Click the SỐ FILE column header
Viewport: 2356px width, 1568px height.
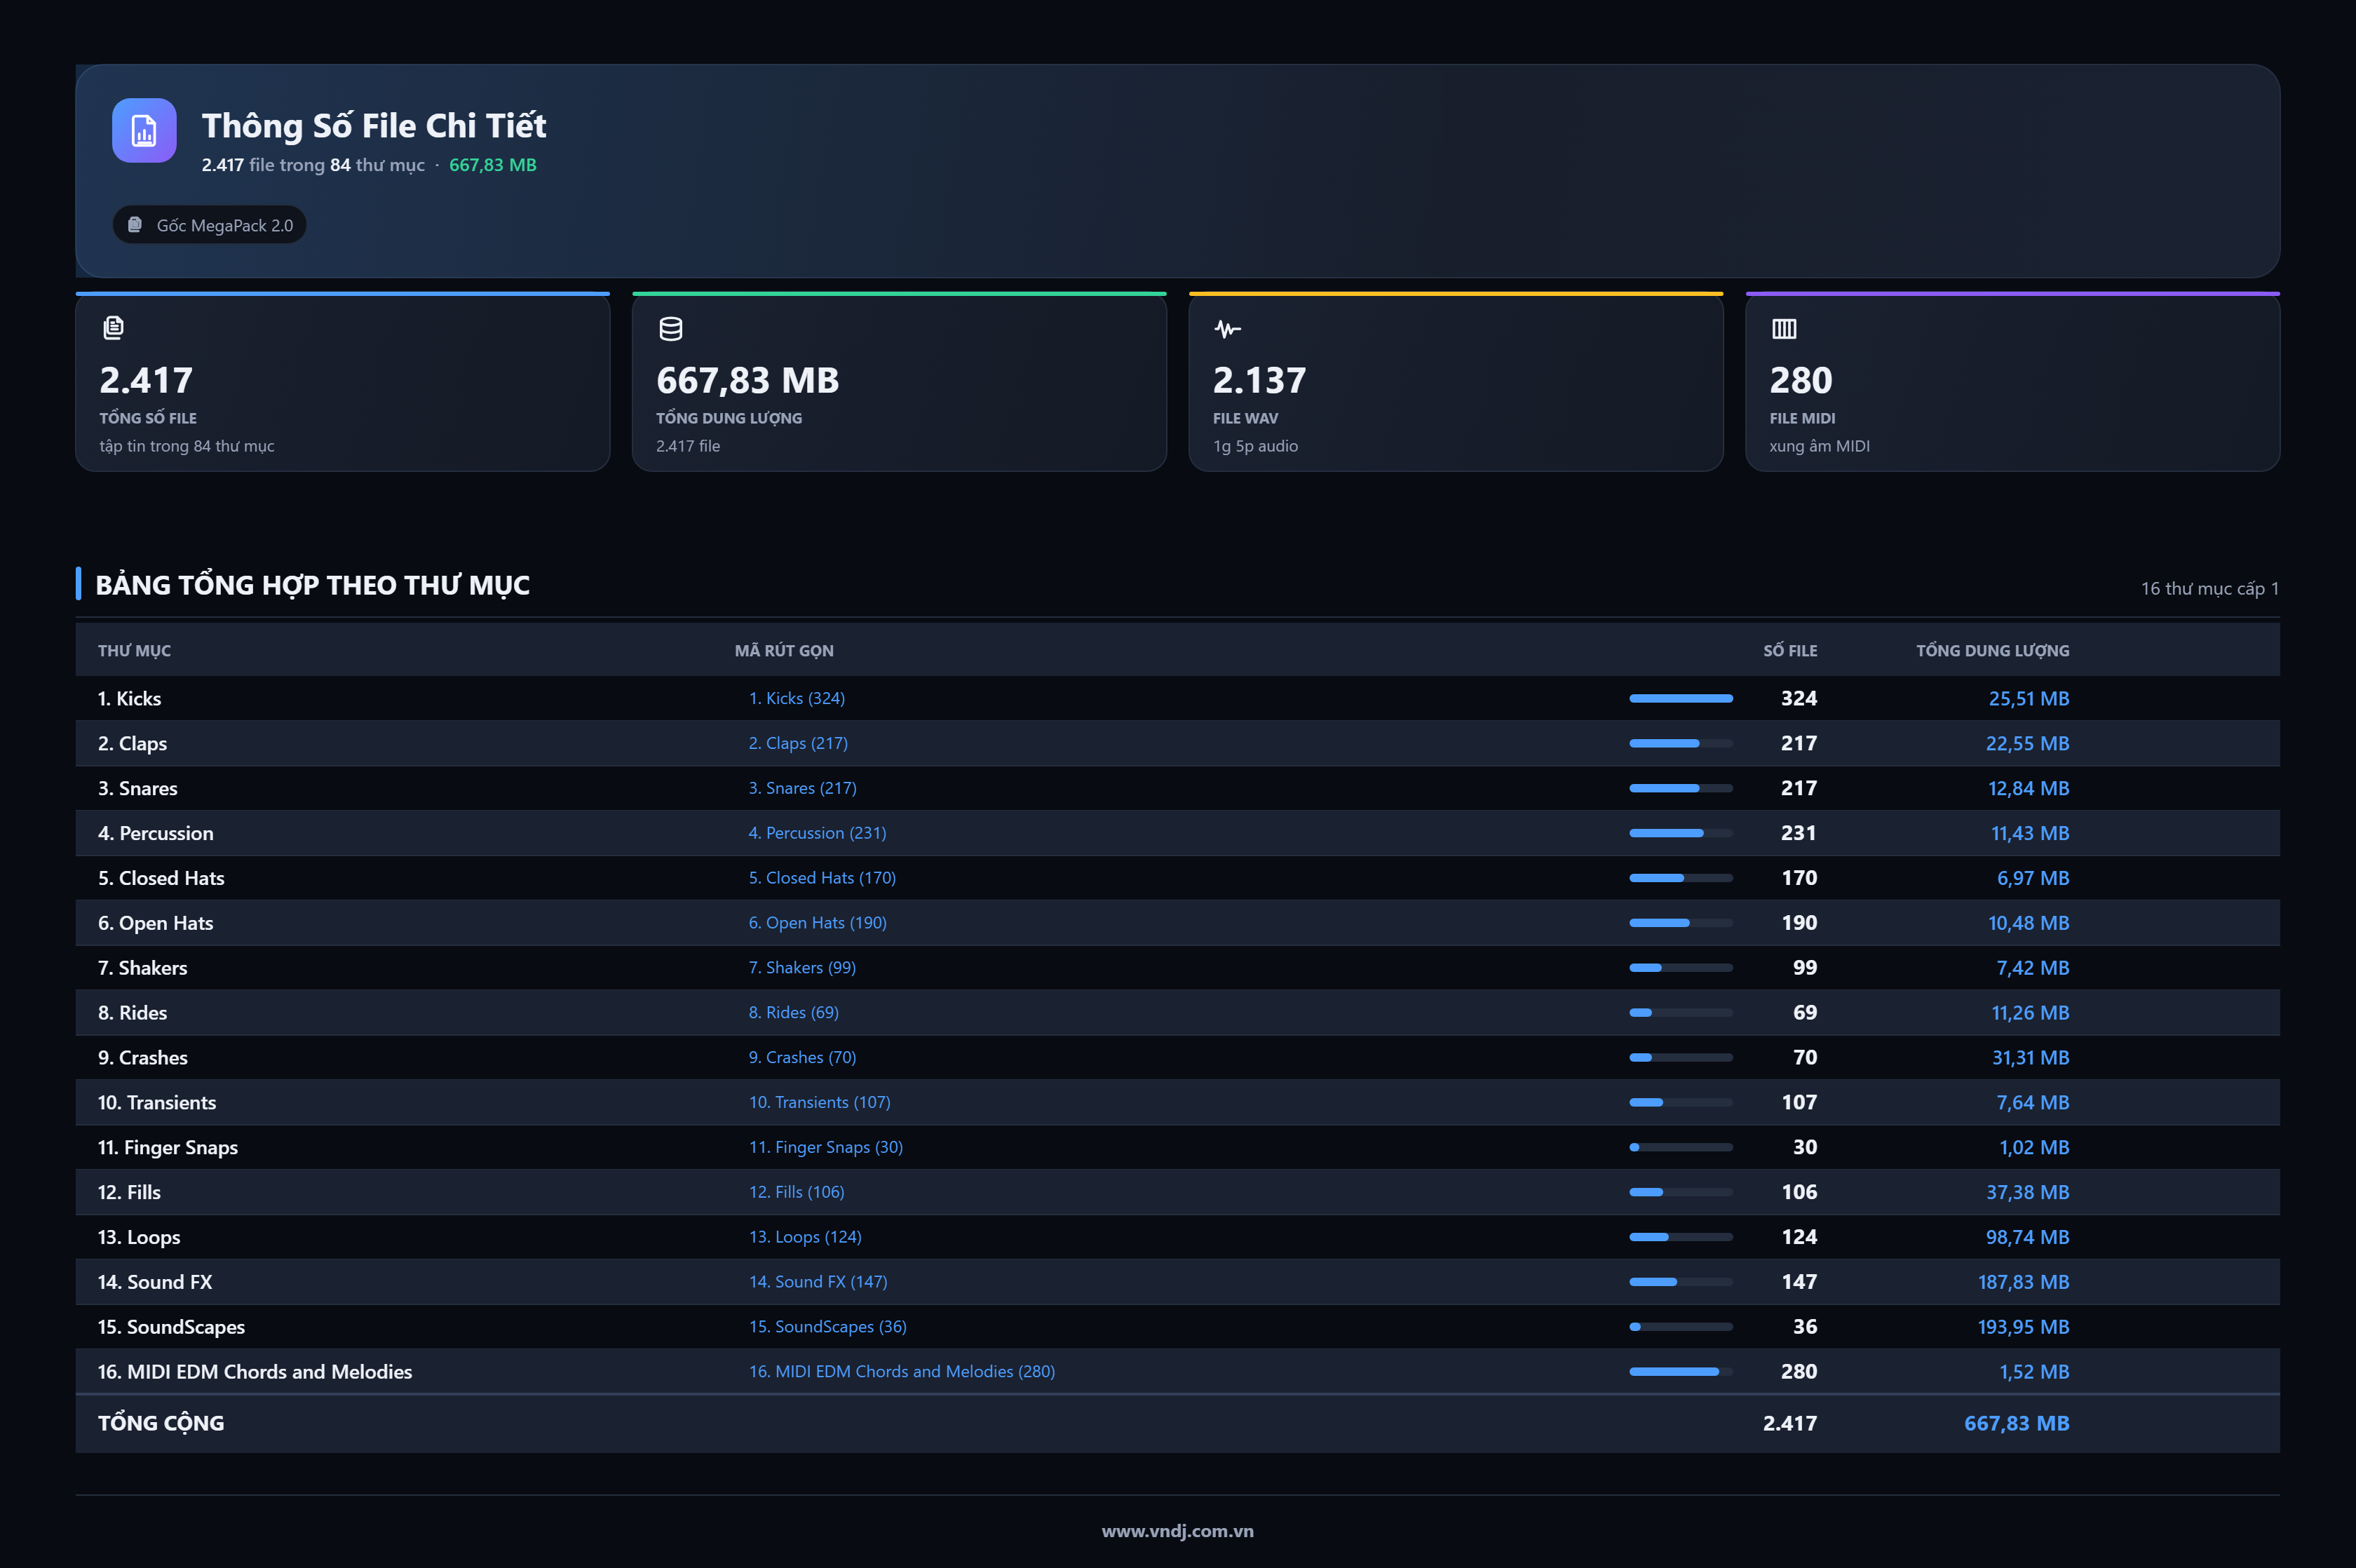[x=1790, y=651]
